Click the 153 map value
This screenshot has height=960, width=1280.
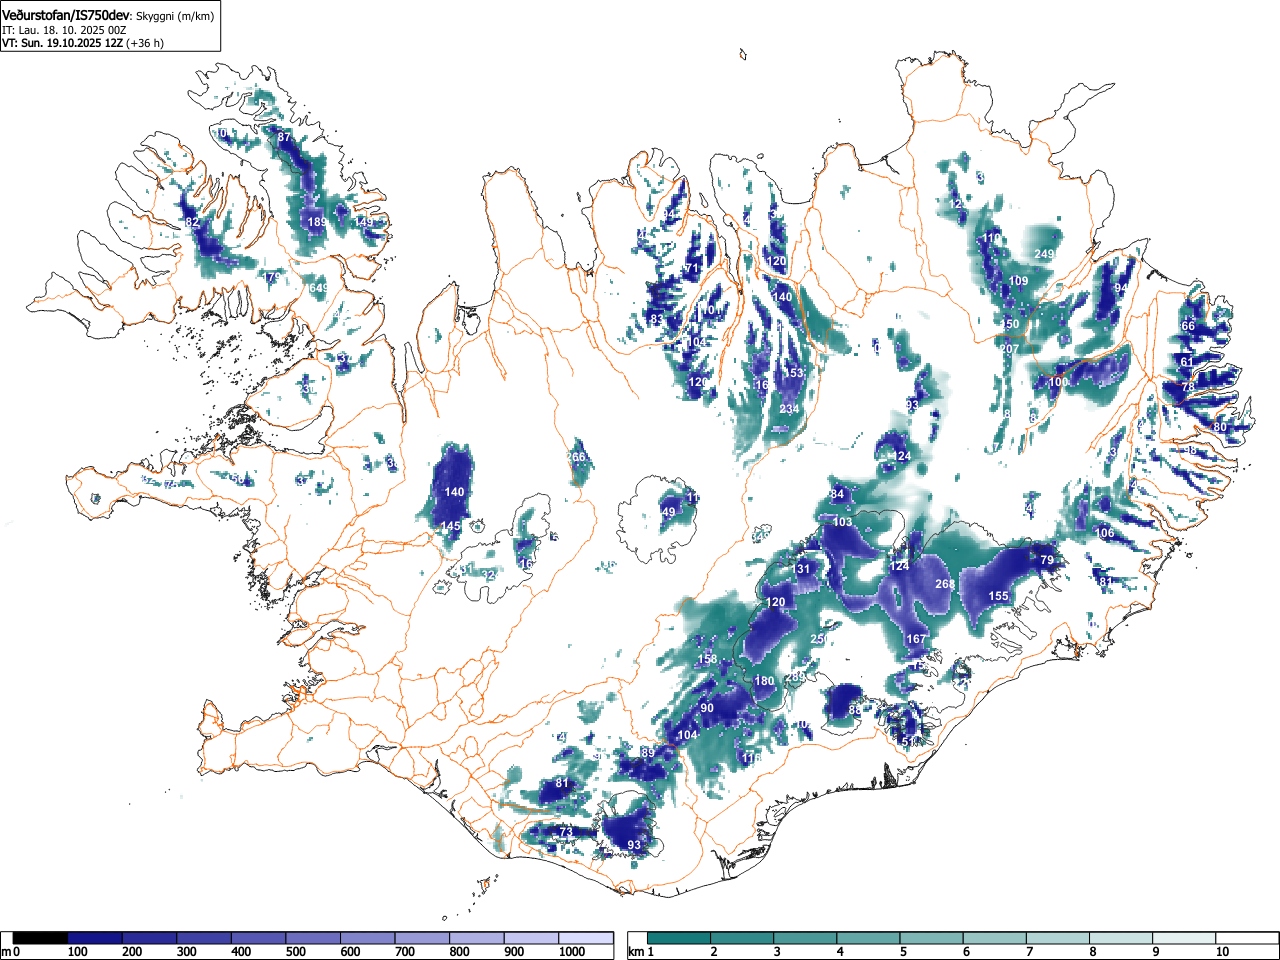pos(794,373)
